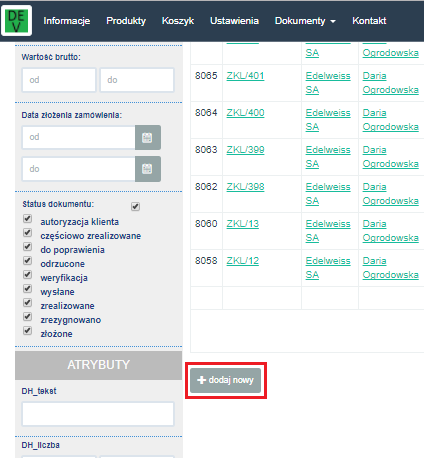Toggle the select-all Status dokumentu checkbox
This screenshot has width=424, height=458.
[x=135, y=206]
